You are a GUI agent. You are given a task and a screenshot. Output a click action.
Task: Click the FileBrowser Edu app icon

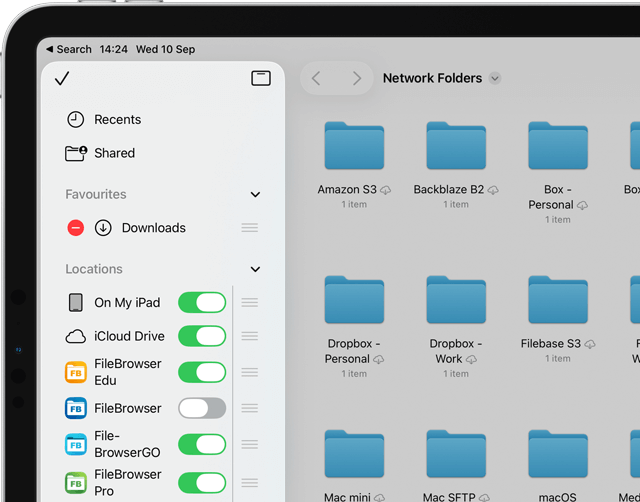(x=76, y=372)
